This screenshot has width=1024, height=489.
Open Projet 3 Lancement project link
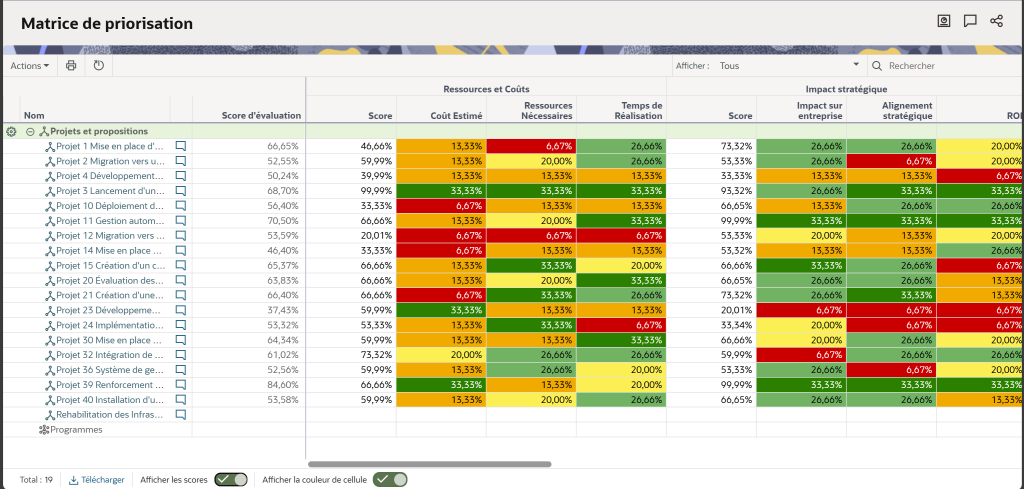[x=110, y=190]
